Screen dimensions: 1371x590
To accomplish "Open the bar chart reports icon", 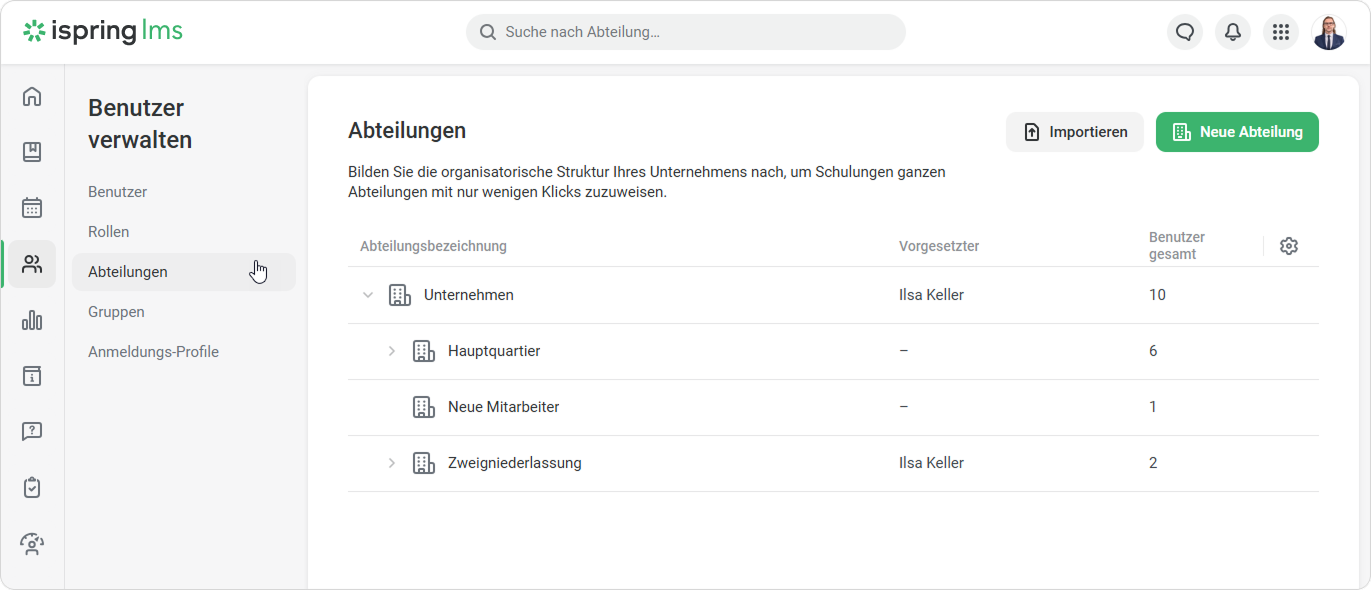I will pos(32,320).
